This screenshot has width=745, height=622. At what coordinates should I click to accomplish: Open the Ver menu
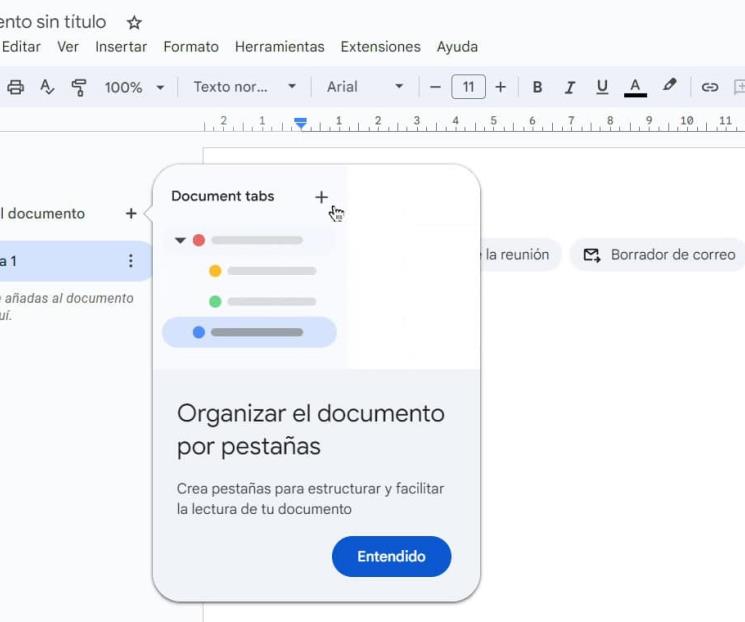click(x=68, y=47)
